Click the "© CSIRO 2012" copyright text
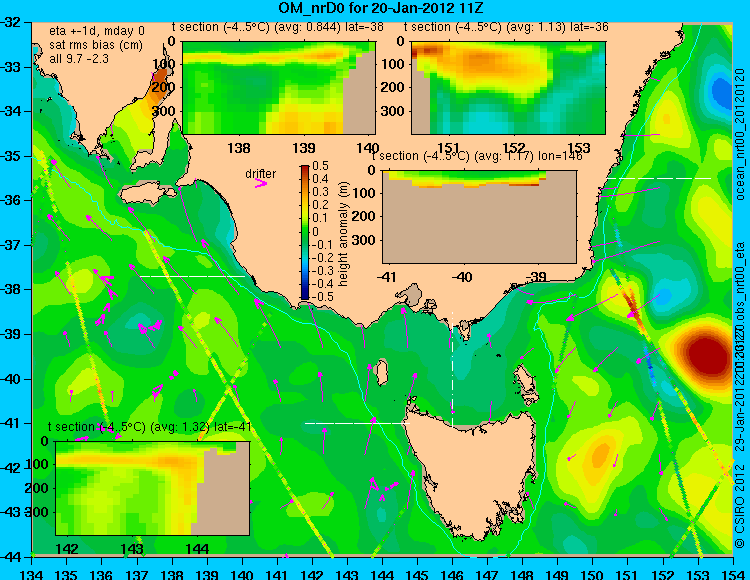Screen dimensions: 750x580 tap(740, 505)
